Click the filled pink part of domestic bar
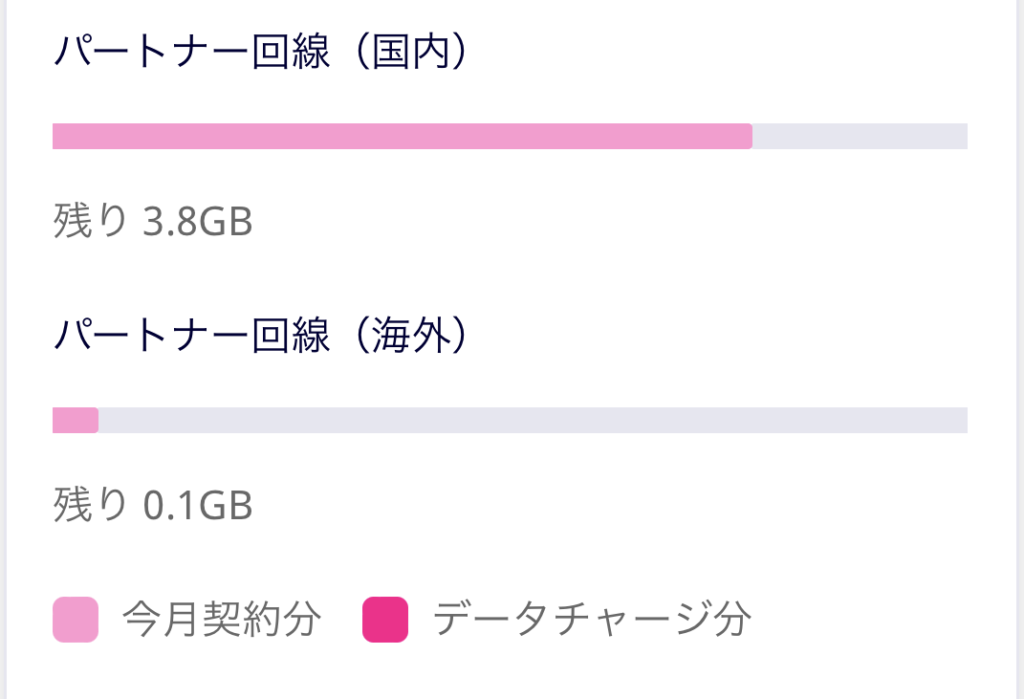 [402, 136]
